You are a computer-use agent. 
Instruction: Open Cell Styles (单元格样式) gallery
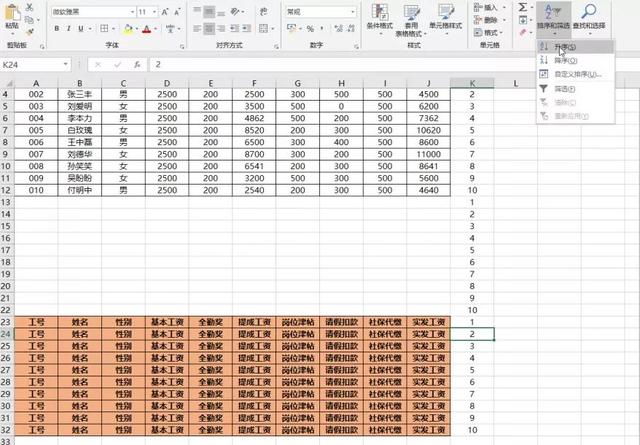point(448,20)
